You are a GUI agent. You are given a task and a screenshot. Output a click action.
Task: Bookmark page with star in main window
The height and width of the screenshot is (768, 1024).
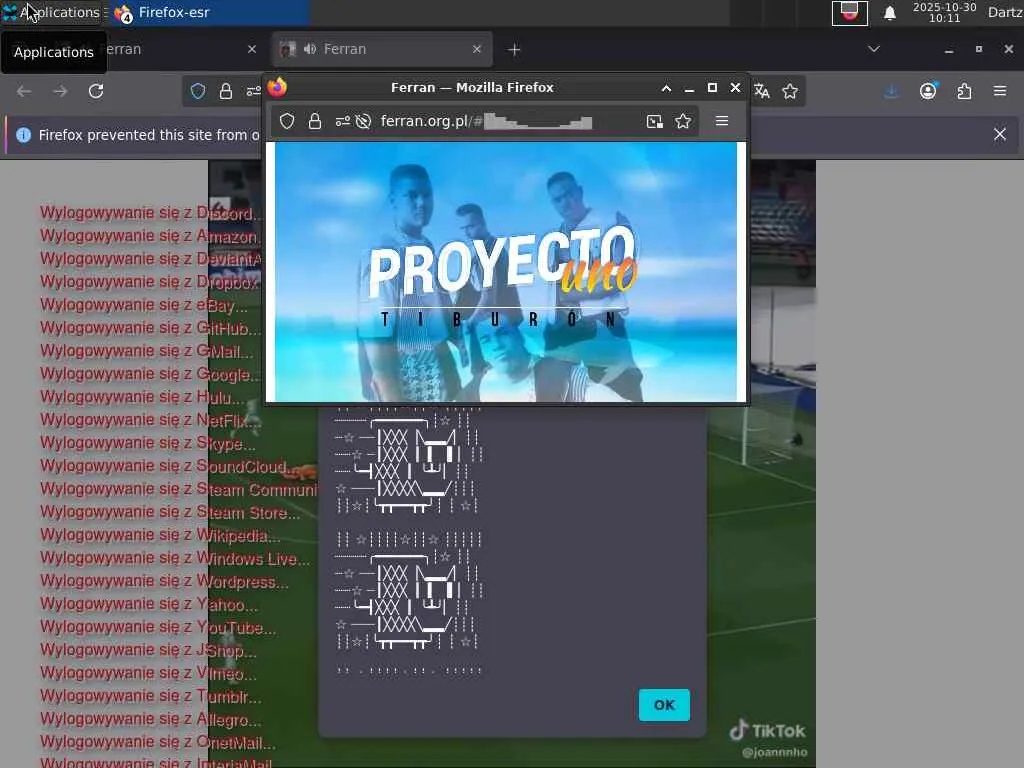coord(790,91)
